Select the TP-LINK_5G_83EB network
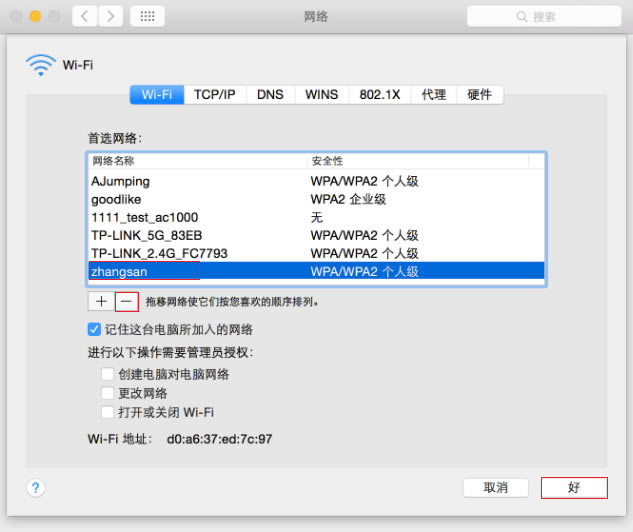 click(x=316, y=235)
